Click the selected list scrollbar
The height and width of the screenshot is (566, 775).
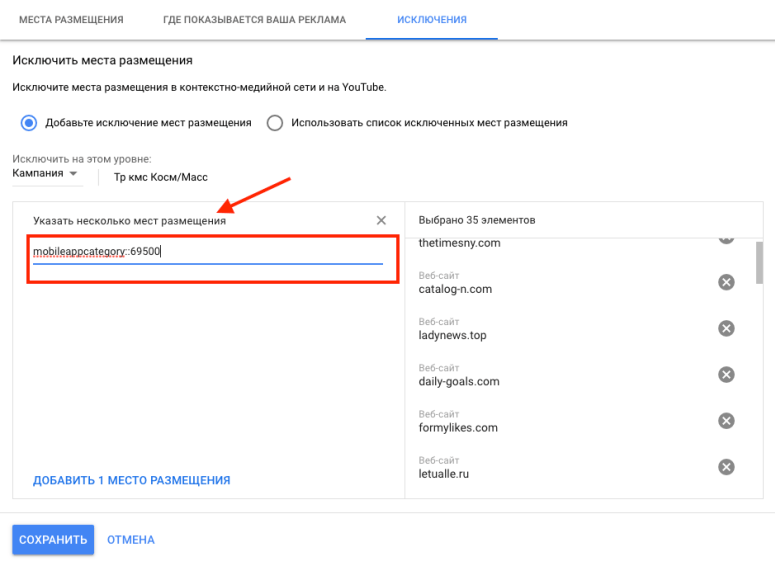[759, 263]
